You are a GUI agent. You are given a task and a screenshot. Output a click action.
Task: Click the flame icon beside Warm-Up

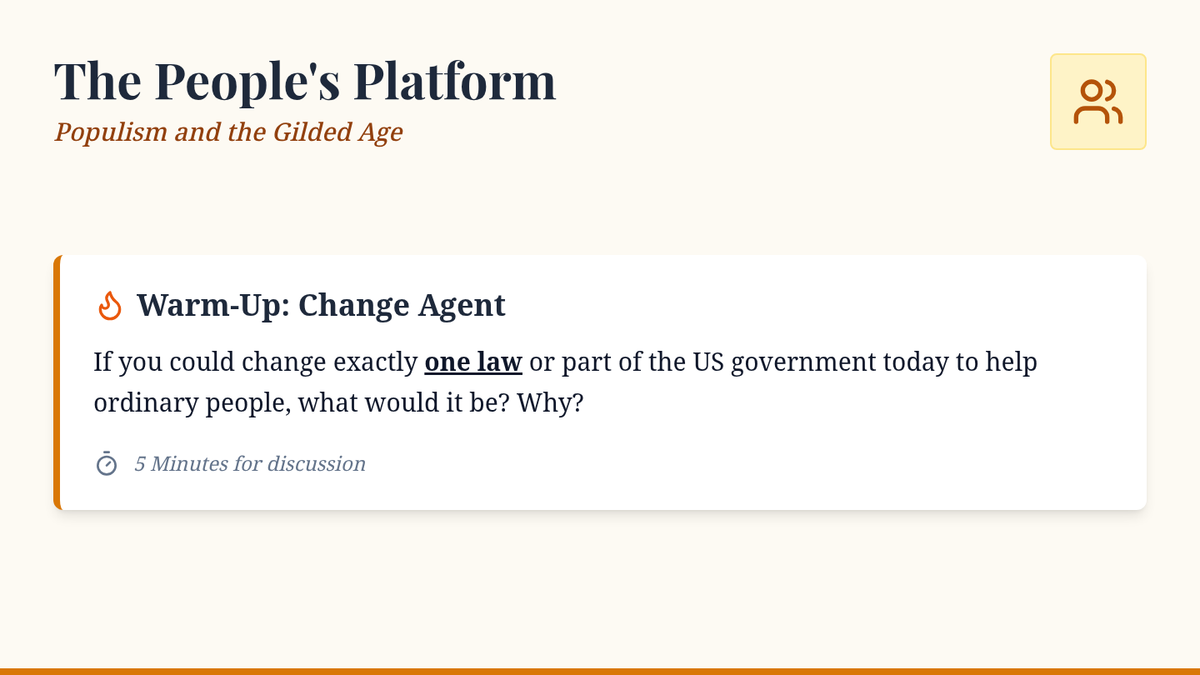coord(110,305)
